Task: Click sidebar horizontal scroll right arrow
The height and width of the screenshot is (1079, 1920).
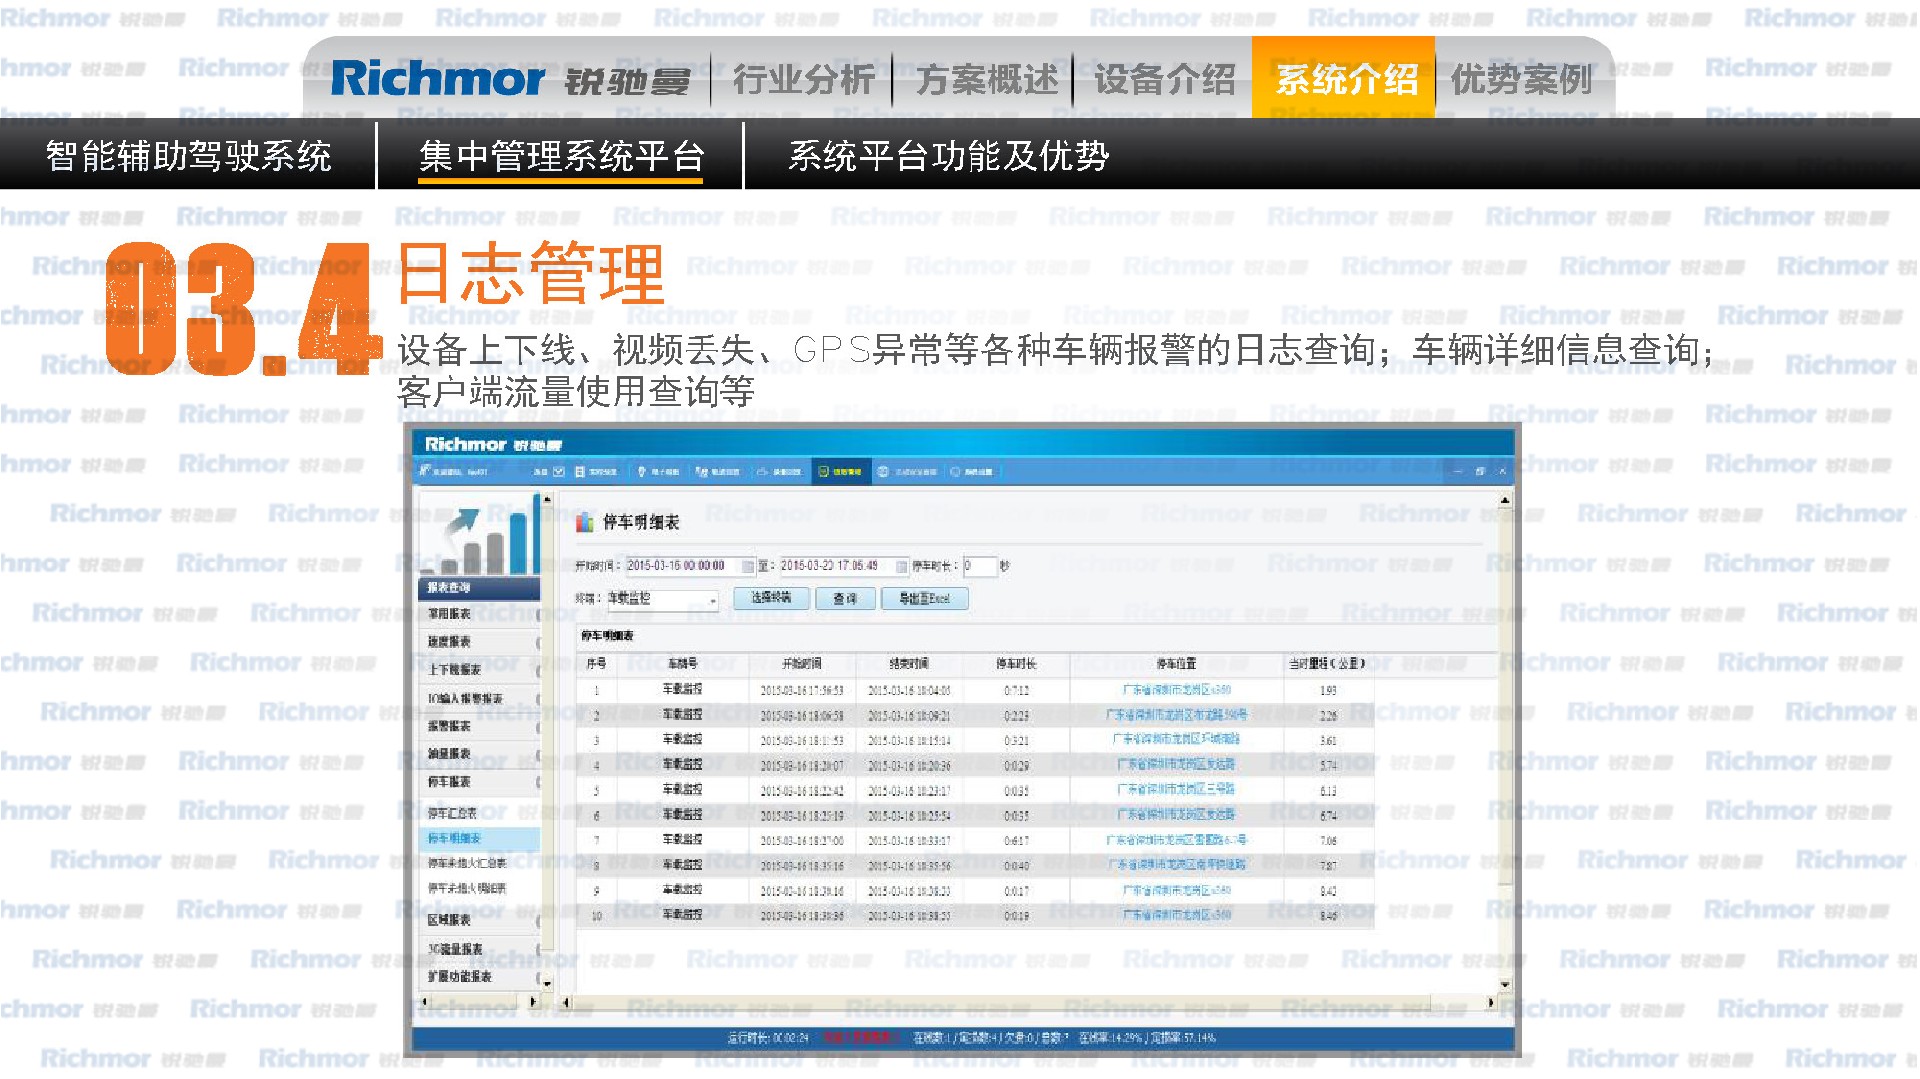Action: pyautogui.click(x=533, y=1001)
